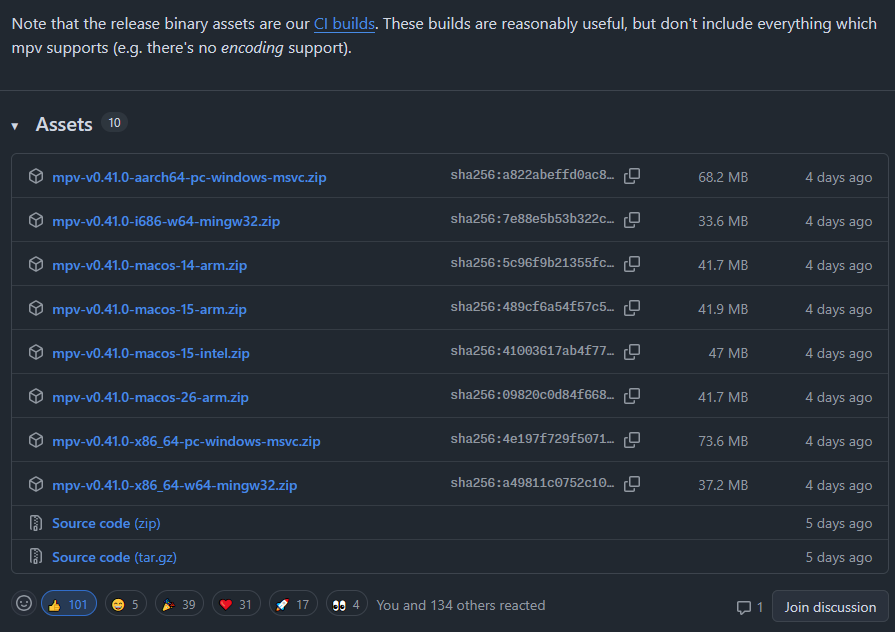Click package icon beside macos-15-arm.zip
Image resolution: width=895 pixels, height=632 pixels.
36,308
